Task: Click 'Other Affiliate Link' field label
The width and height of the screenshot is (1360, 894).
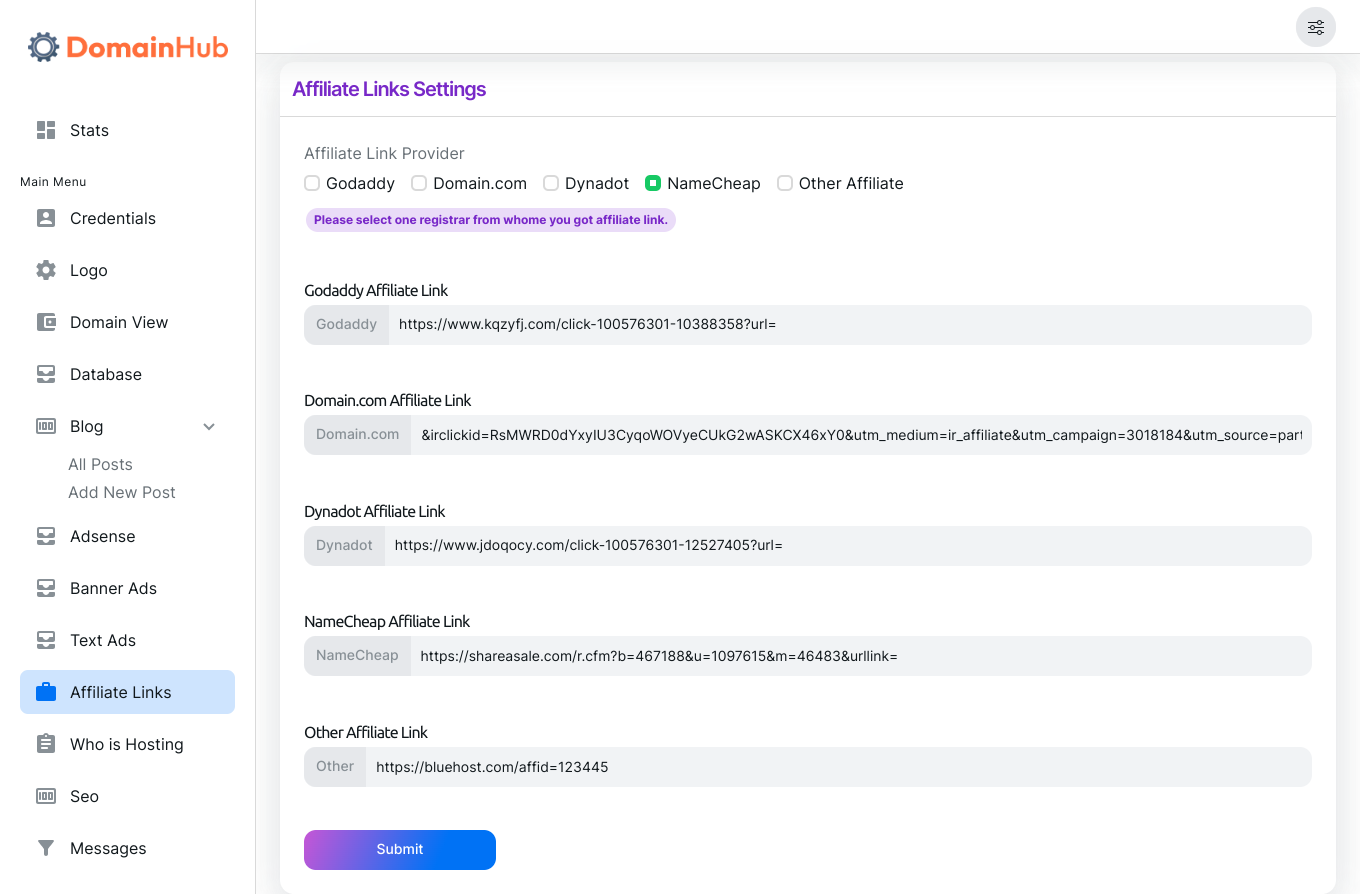Action: click(366, 733)
